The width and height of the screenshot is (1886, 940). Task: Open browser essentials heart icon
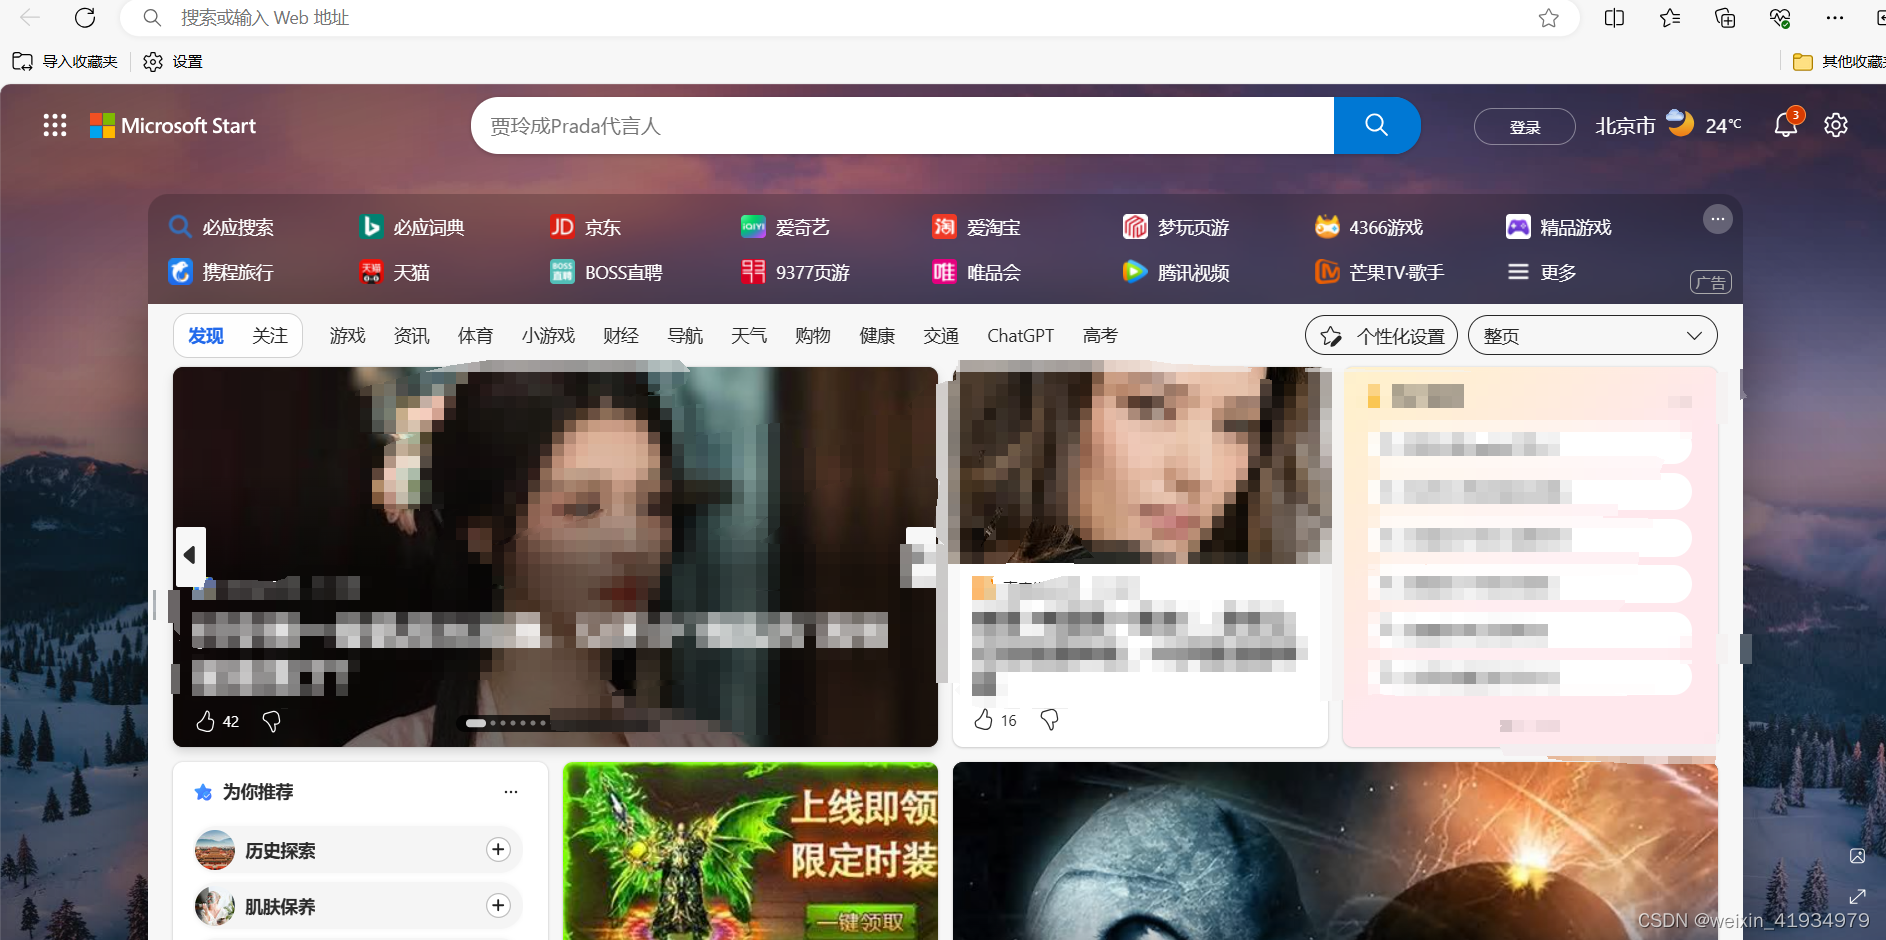(x=1780, y=18)
